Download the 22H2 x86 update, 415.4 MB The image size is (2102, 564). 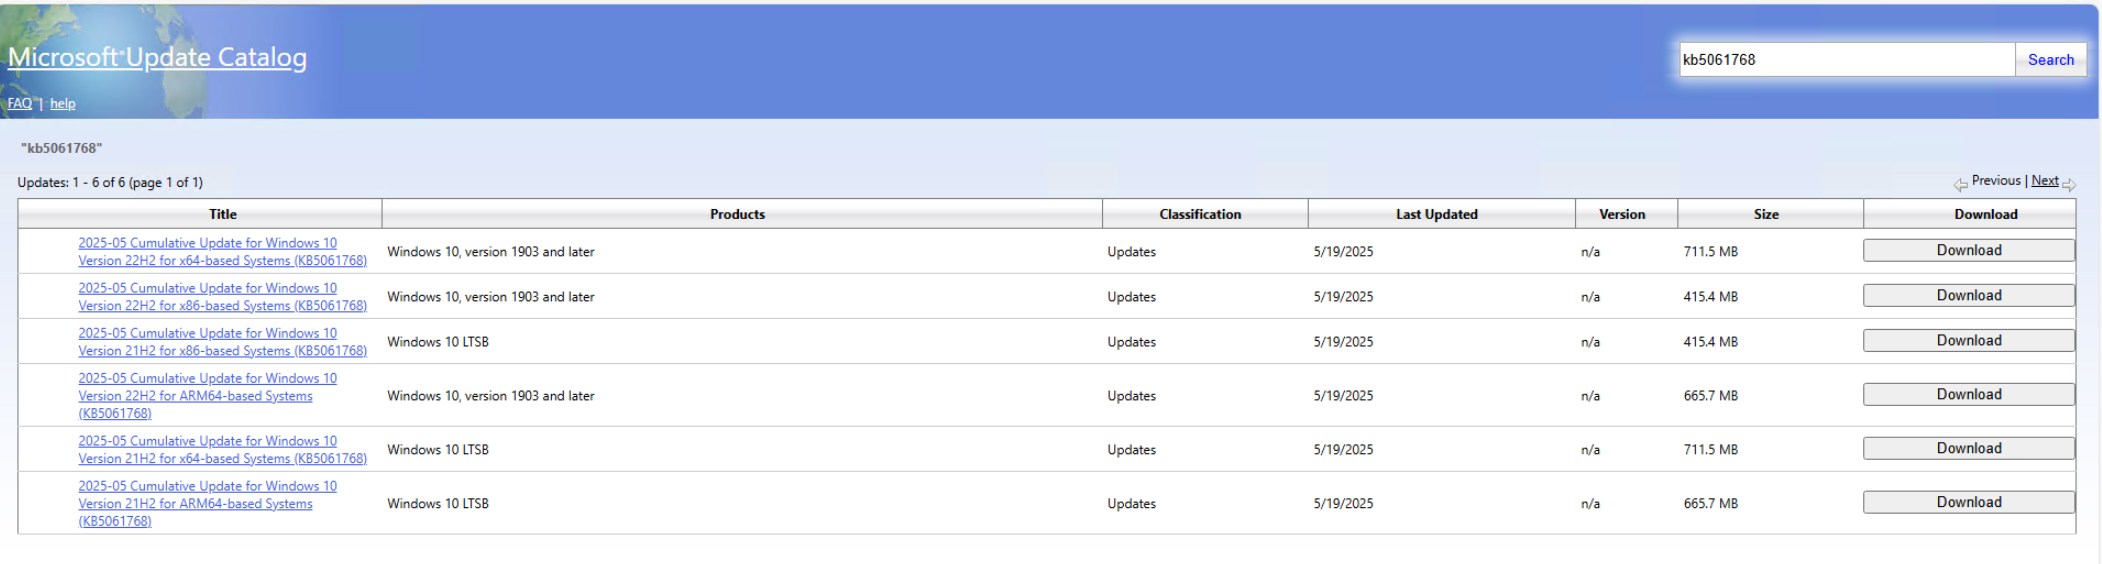(x=1968, y=295)
